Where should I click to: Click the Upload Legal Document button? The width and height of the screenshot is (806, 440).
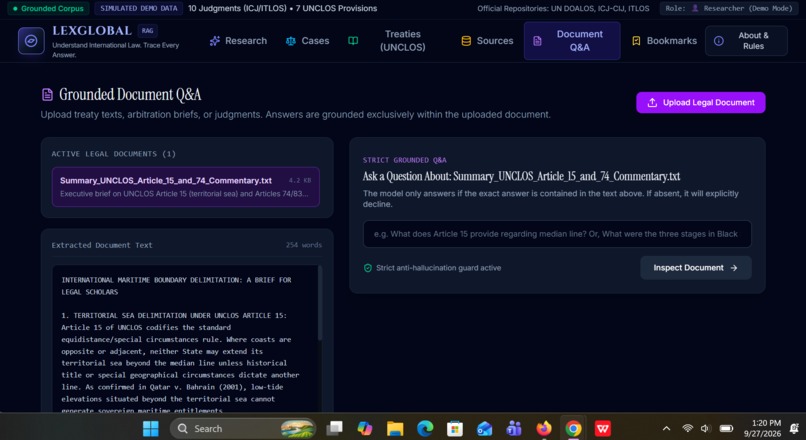pos(701,102)
